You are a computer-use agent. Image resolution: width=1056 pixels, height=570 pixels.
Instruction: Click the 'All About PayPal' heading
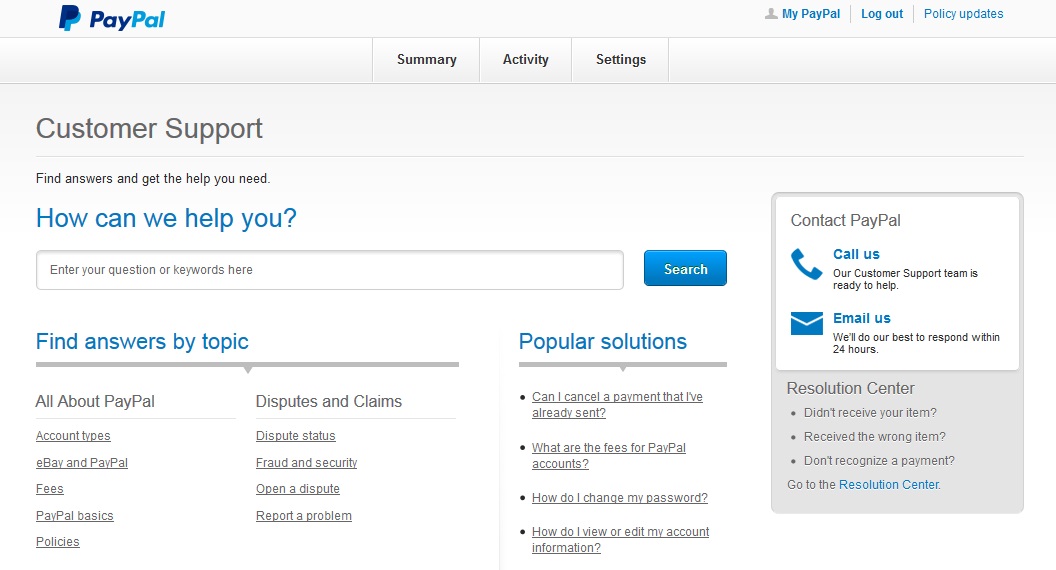point(95,402)
